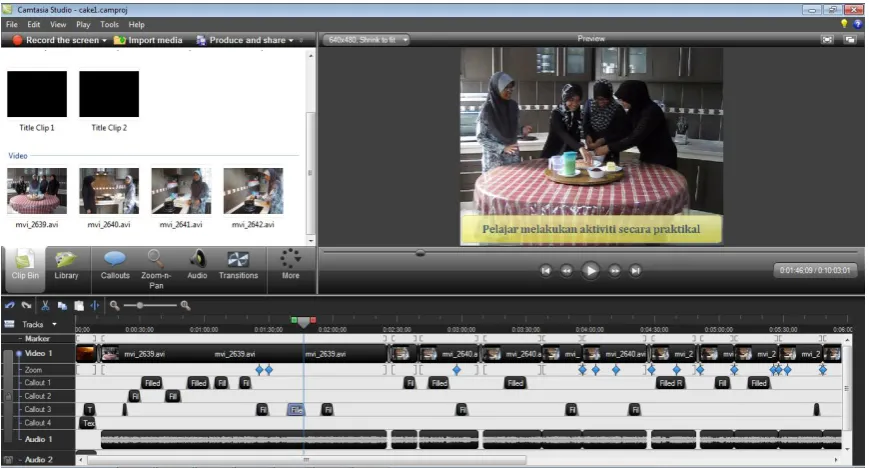
Task: Toggle the lock on Audio 2 track
Action: pyautogui.click(x=8, y=460)
